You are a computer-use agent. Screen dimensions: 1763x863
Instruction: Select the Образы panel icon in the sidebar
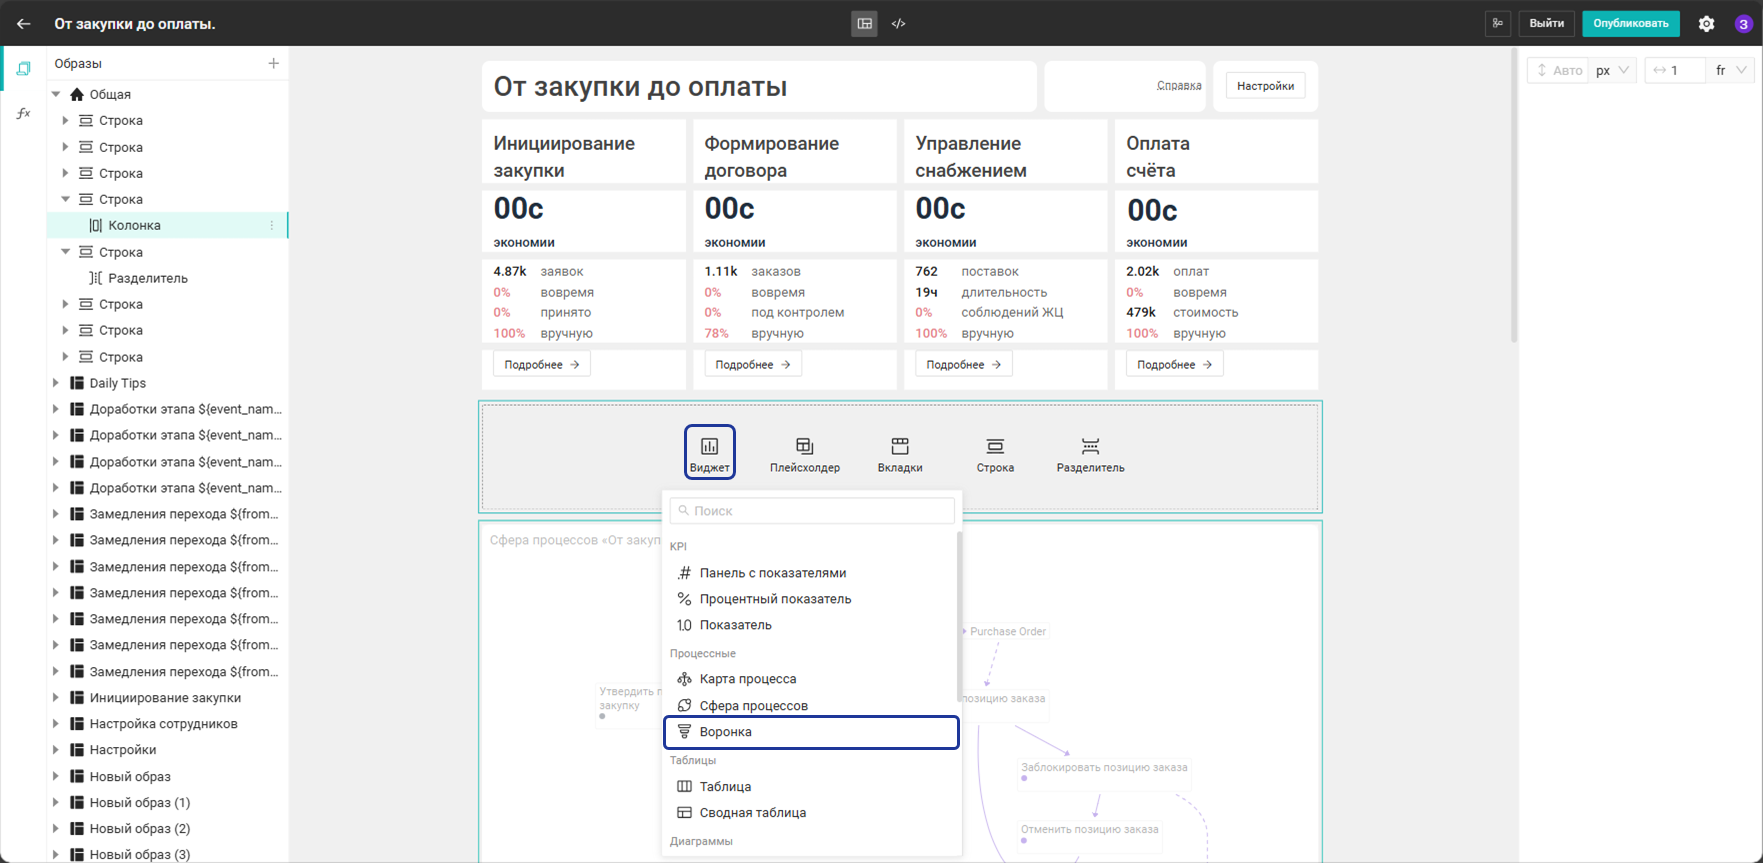pyautogui.click(x=23, y=68)
